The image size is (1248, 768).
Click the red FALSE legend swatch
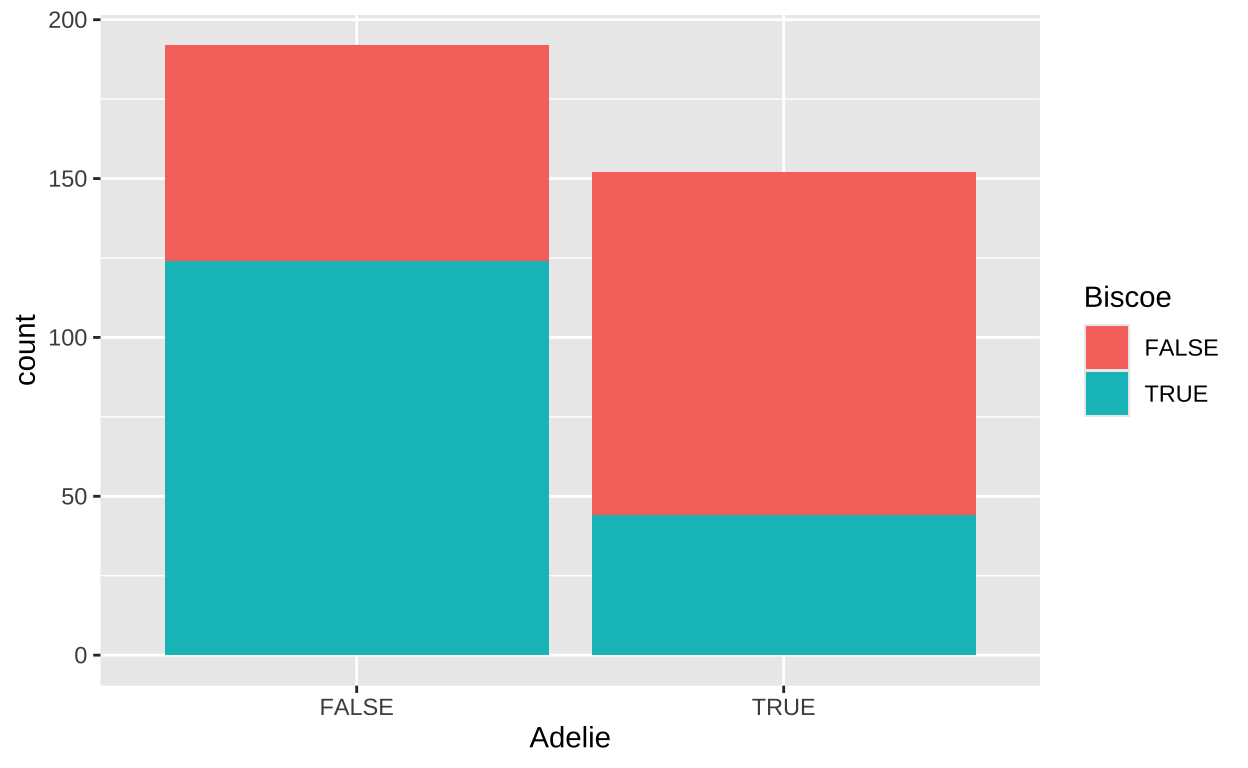[x=1107, y=348]
